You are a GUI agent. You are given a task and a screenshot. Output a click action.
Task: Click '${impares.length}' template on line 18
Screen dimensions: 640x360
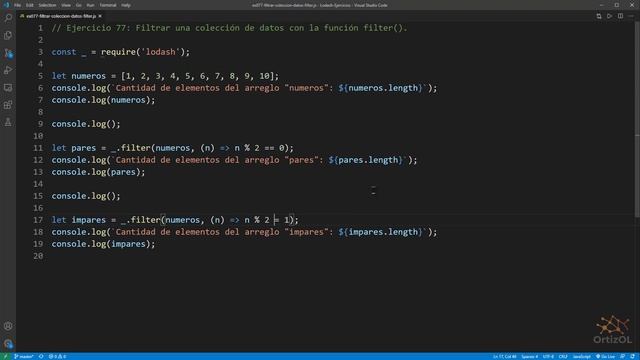(x=380, y=232)
